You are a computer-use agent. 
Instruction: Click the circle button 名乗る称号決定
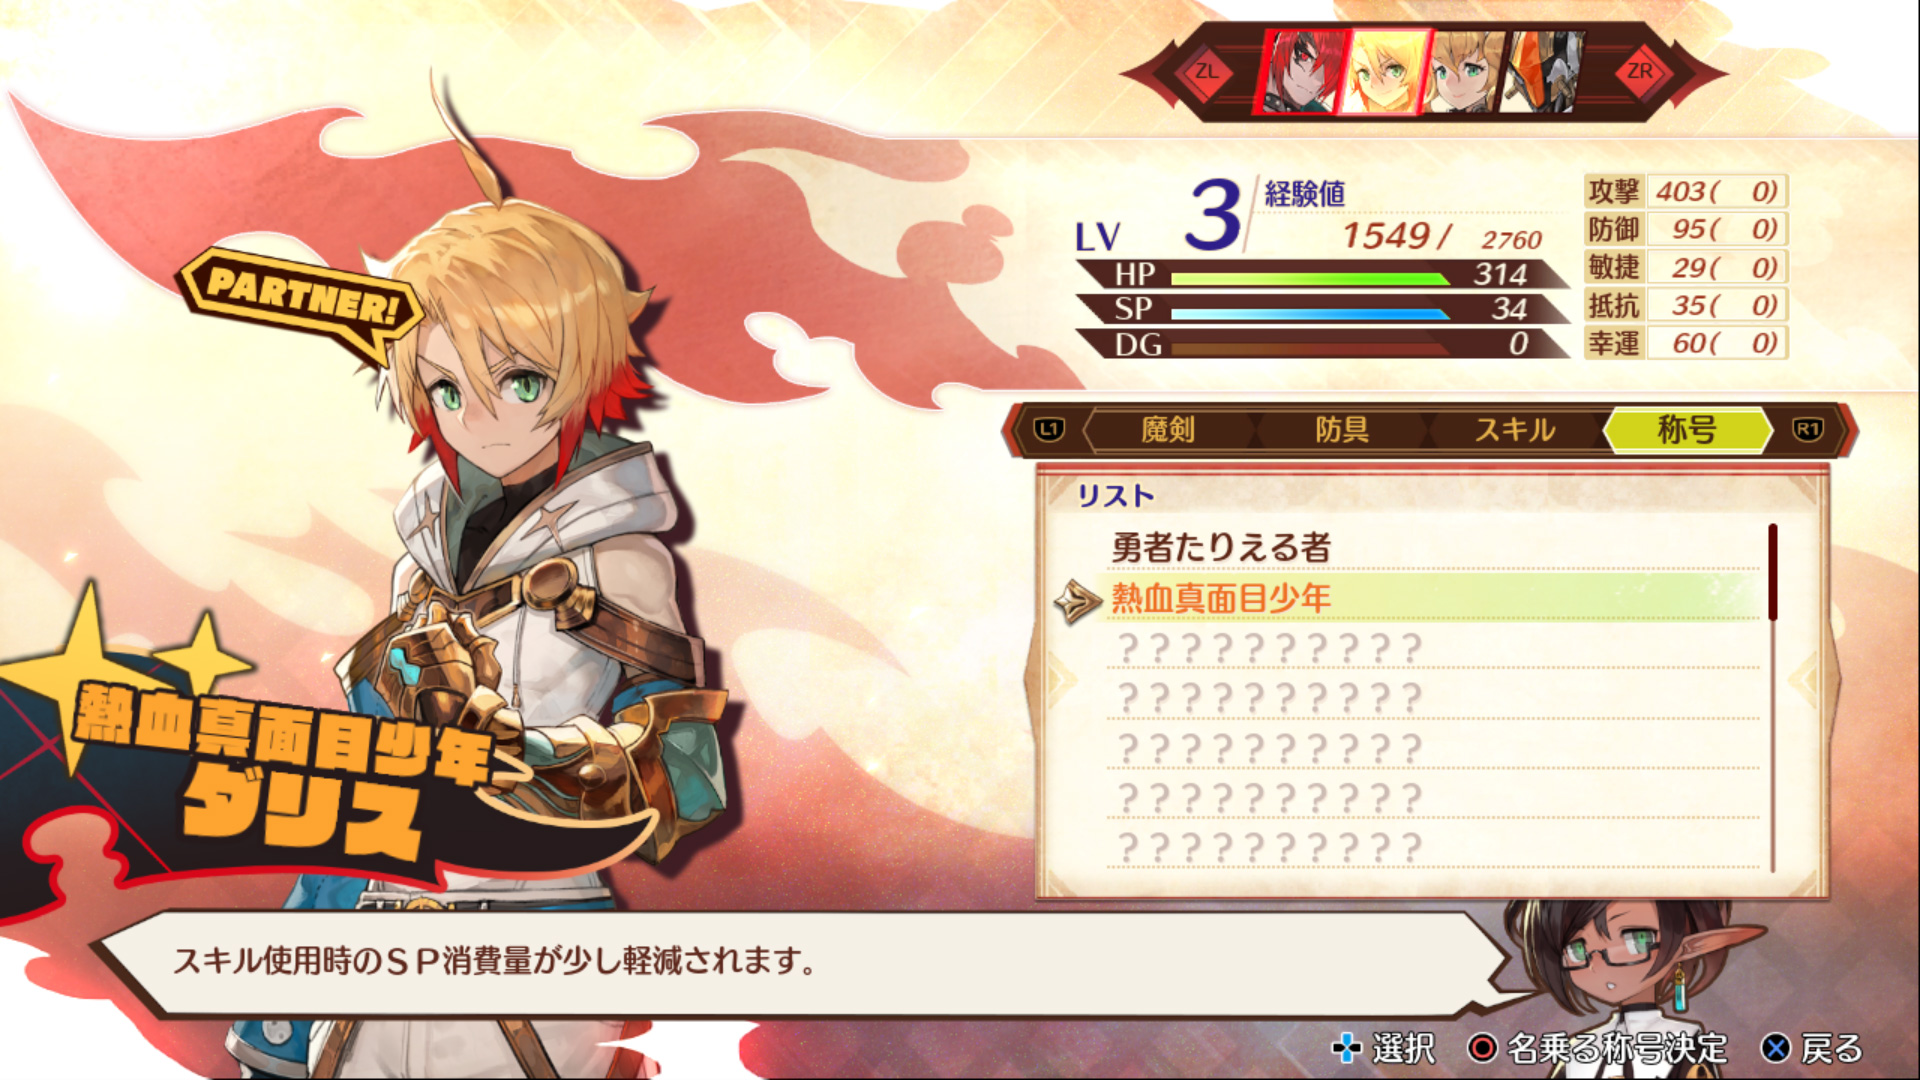1597,1048
